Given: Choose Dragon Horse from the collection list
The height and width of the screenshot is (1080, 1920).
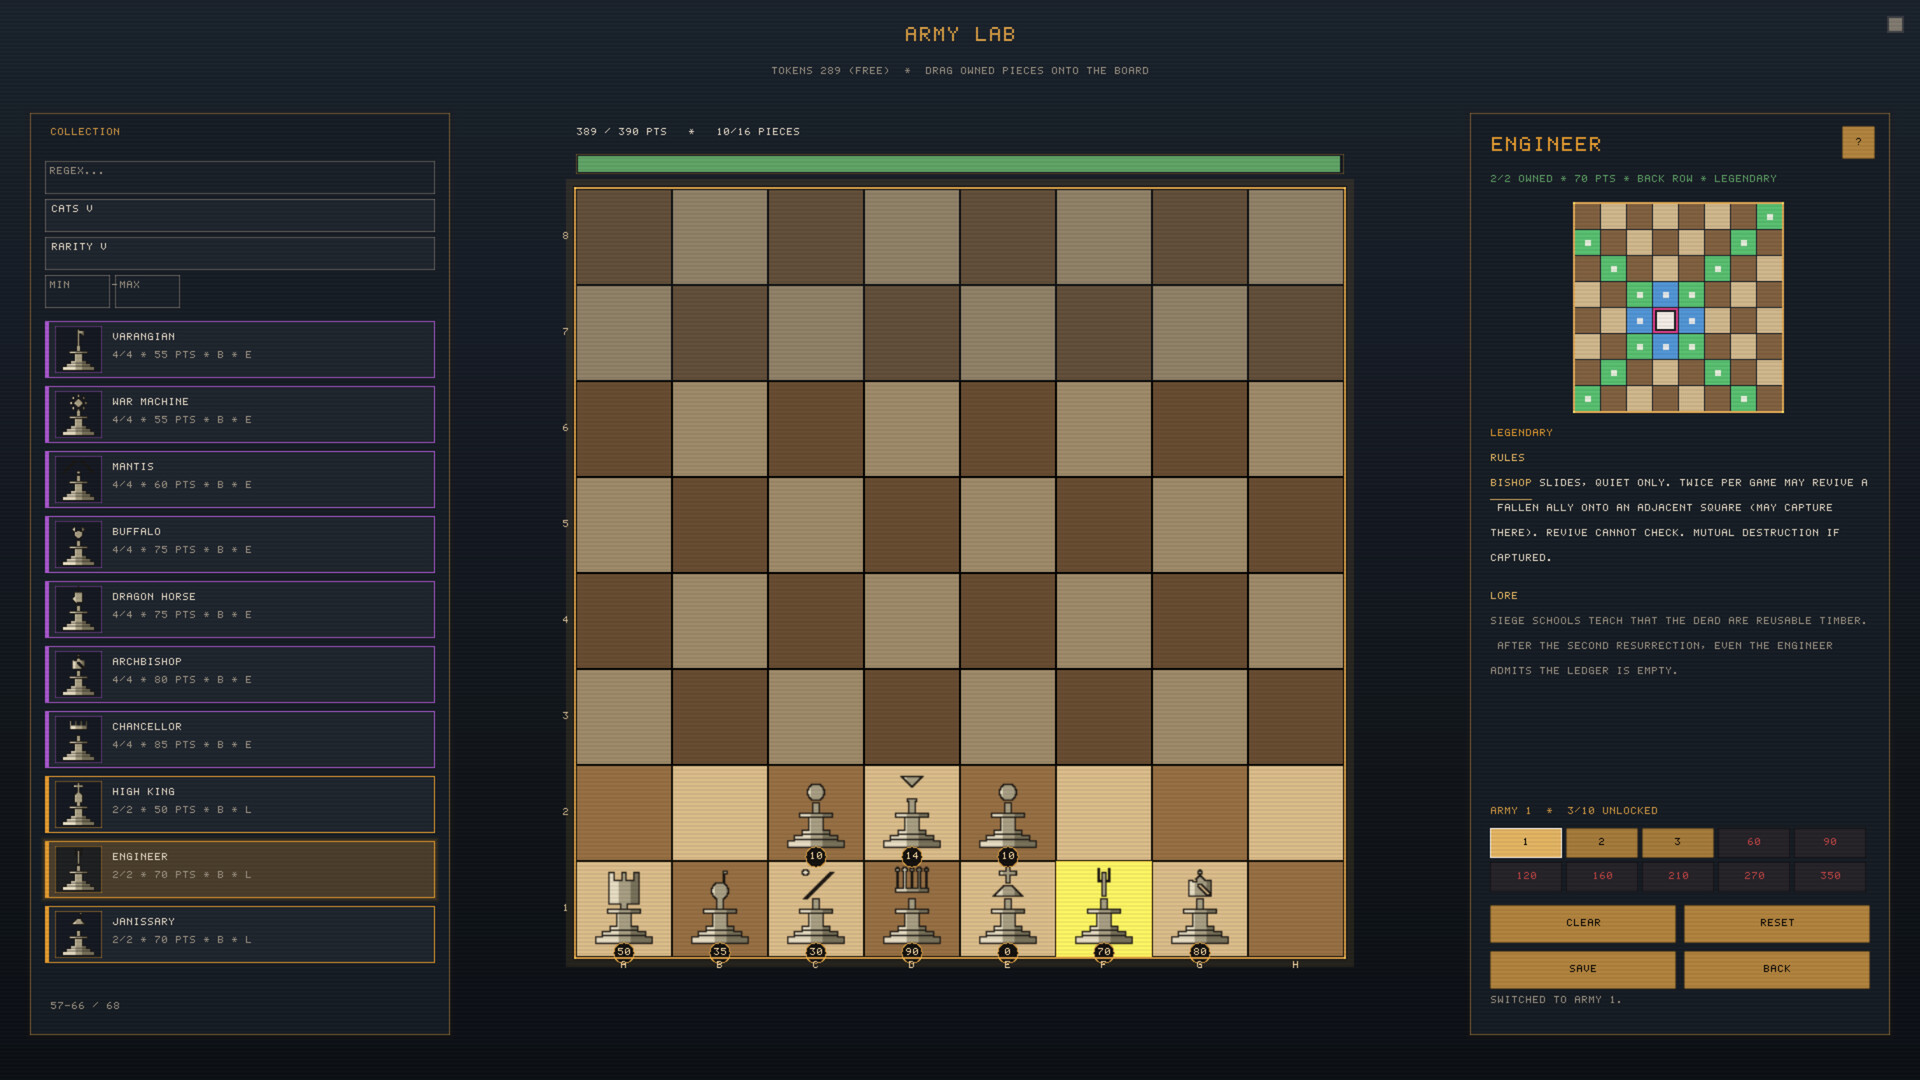Looking at the screenshot, I should (240, 609).
